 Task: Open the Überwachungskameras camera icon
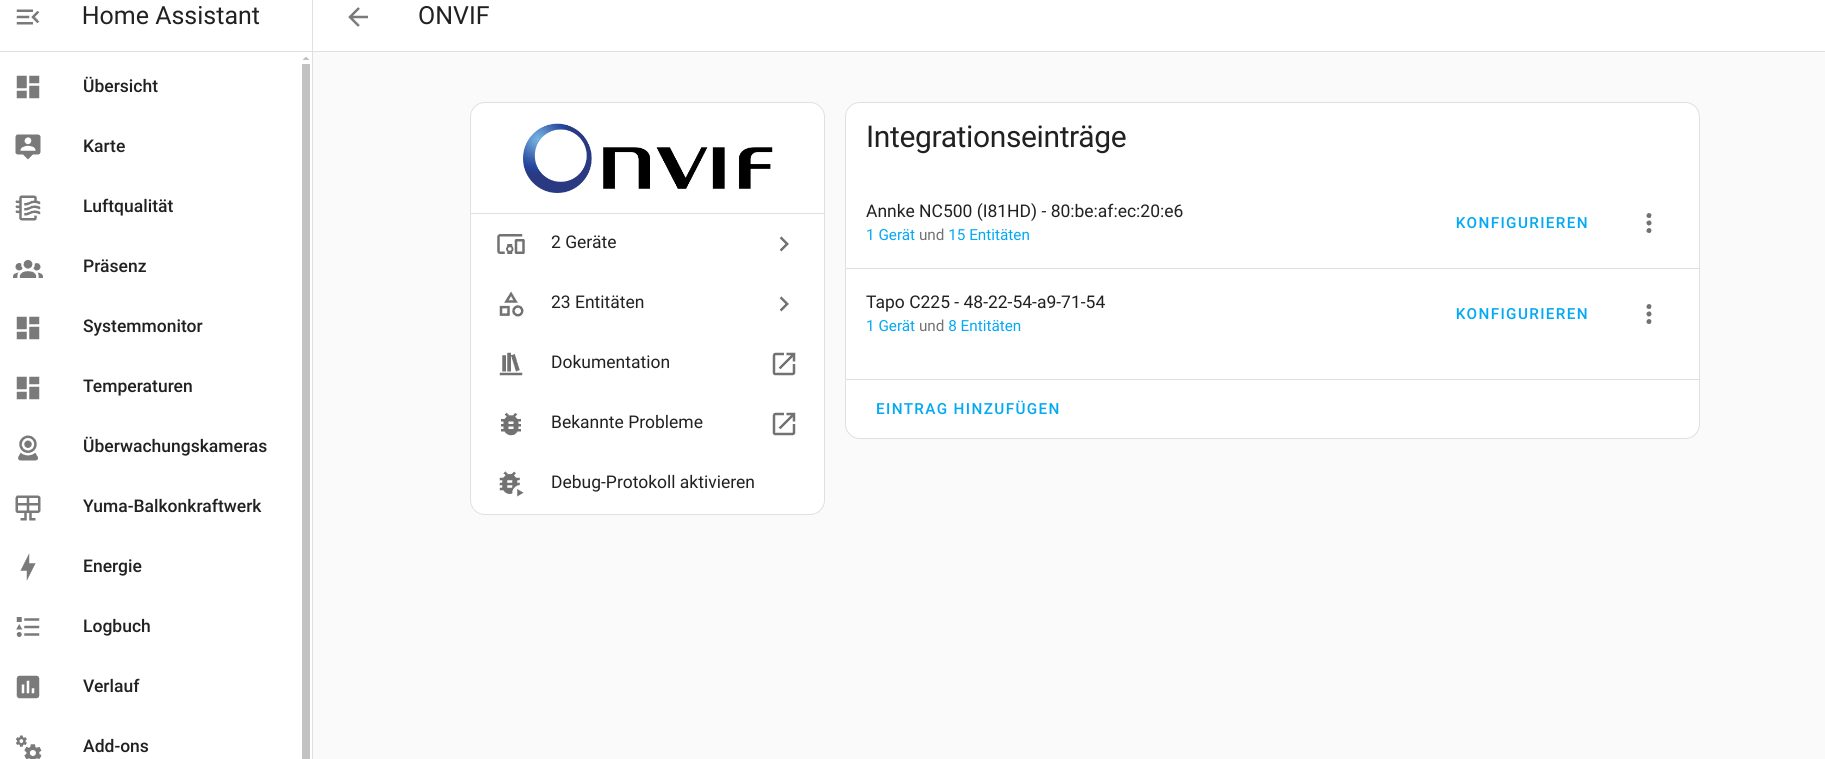click(x=28, y=447)
